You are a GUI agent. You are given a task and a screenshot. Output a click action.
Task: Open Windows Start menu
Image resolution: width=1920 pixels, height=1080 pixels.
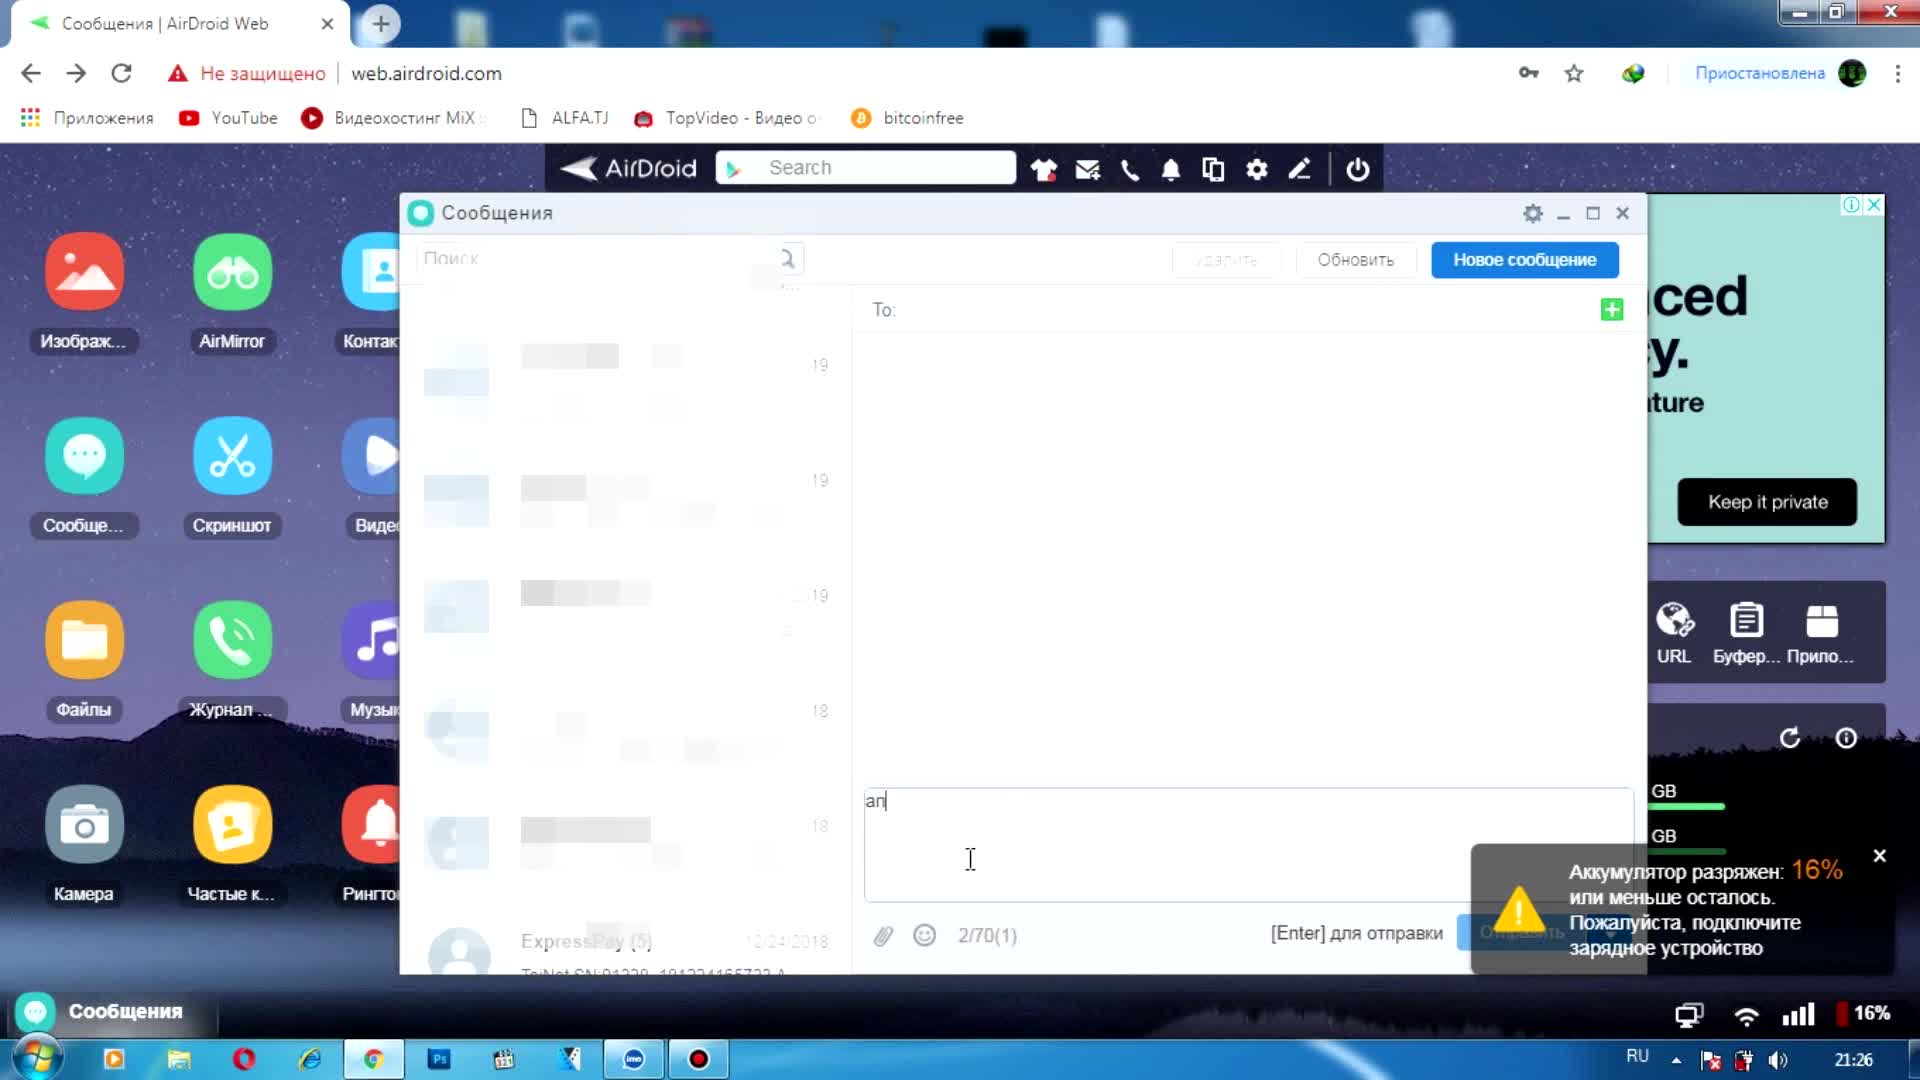[x=37, y=1059]
